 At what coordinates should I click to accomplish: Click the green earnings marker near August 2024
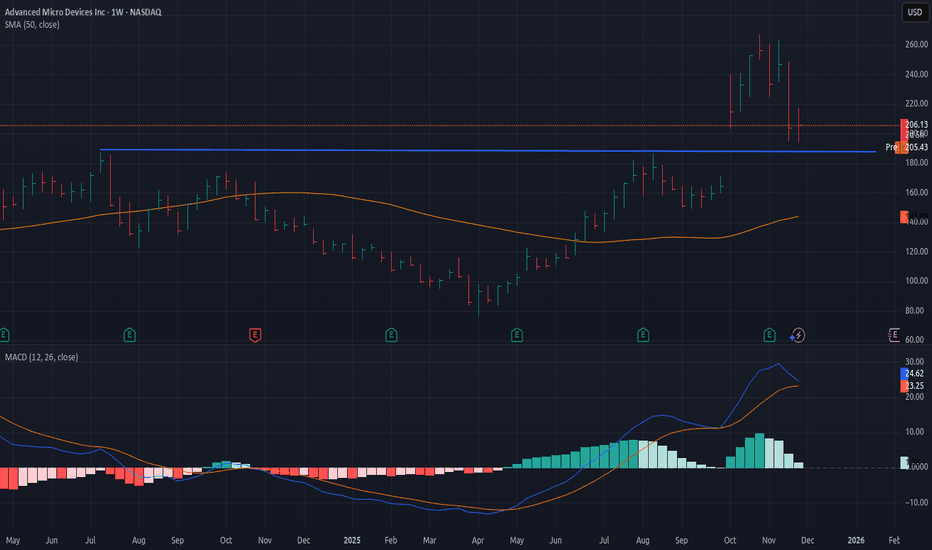pos(129,333)
